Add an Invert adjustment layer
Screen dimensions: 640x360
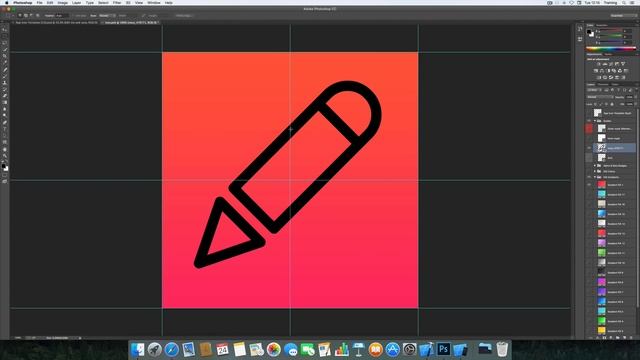click(x=599, y=77)
